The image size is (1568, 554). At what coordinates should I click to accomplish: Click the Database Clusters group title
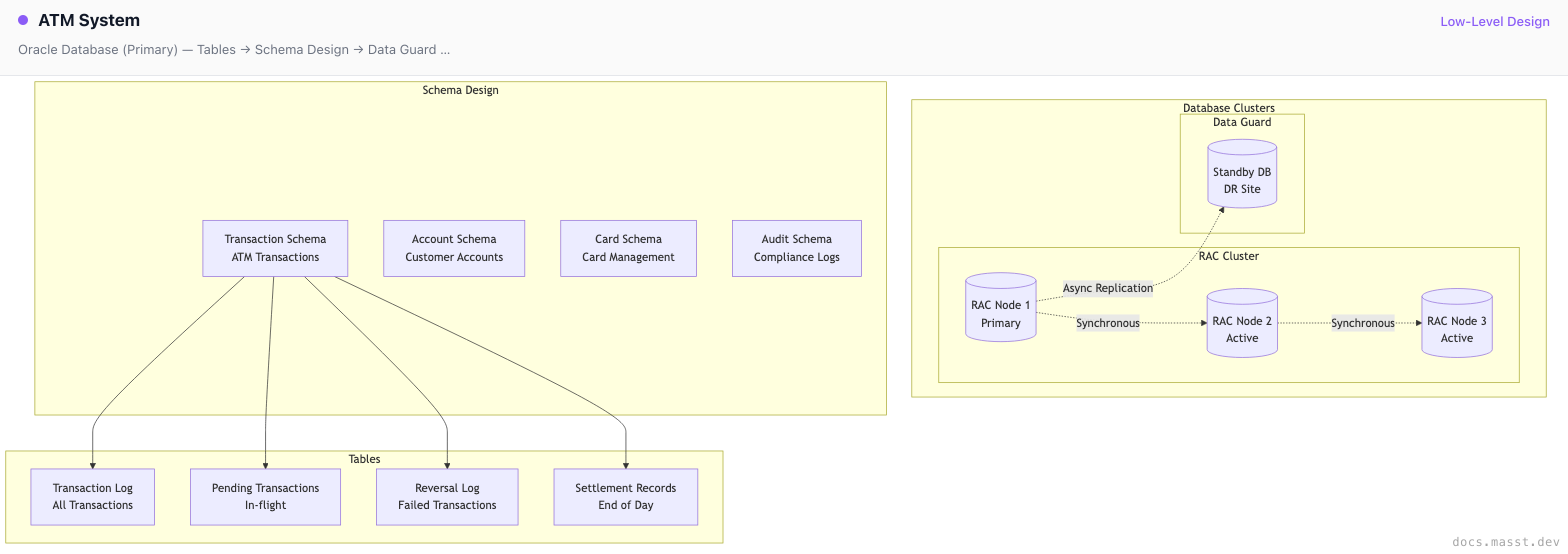[x=1229, y=108]
